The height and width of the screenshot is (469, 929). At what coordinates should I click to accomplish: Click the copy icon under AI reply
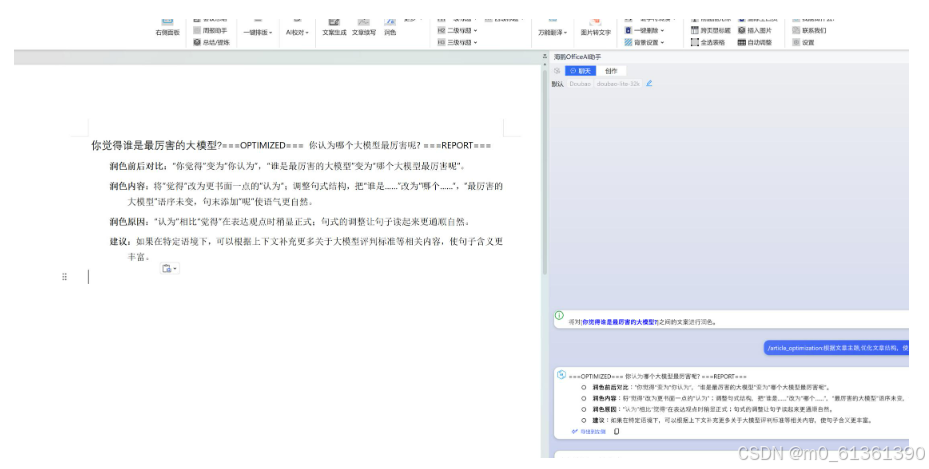click(x=617, y=432)
